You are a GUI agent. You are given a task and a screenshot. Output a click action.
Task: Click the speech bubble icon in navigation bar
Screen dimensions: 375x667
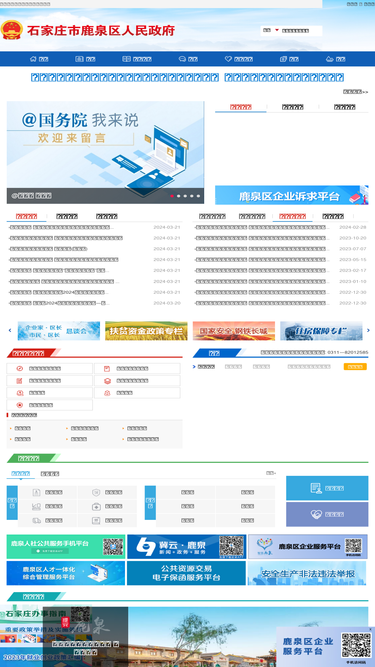[182, 59]
